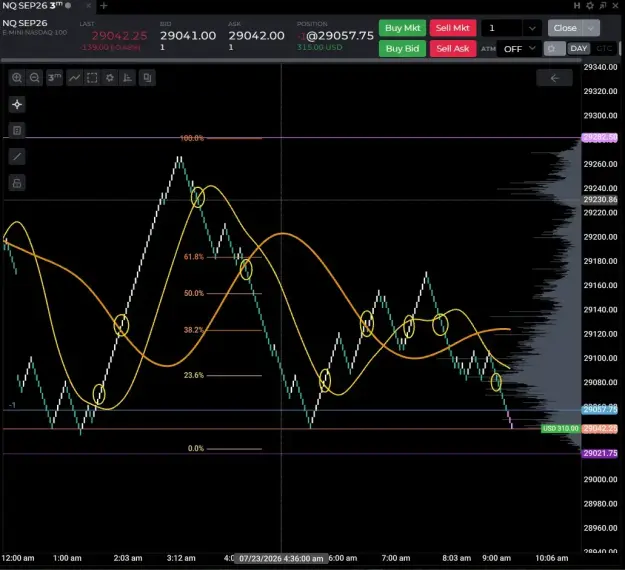This screenshot has height=570, width=625.
Task: Click Buy Mkt button
Action: [403, 28]
